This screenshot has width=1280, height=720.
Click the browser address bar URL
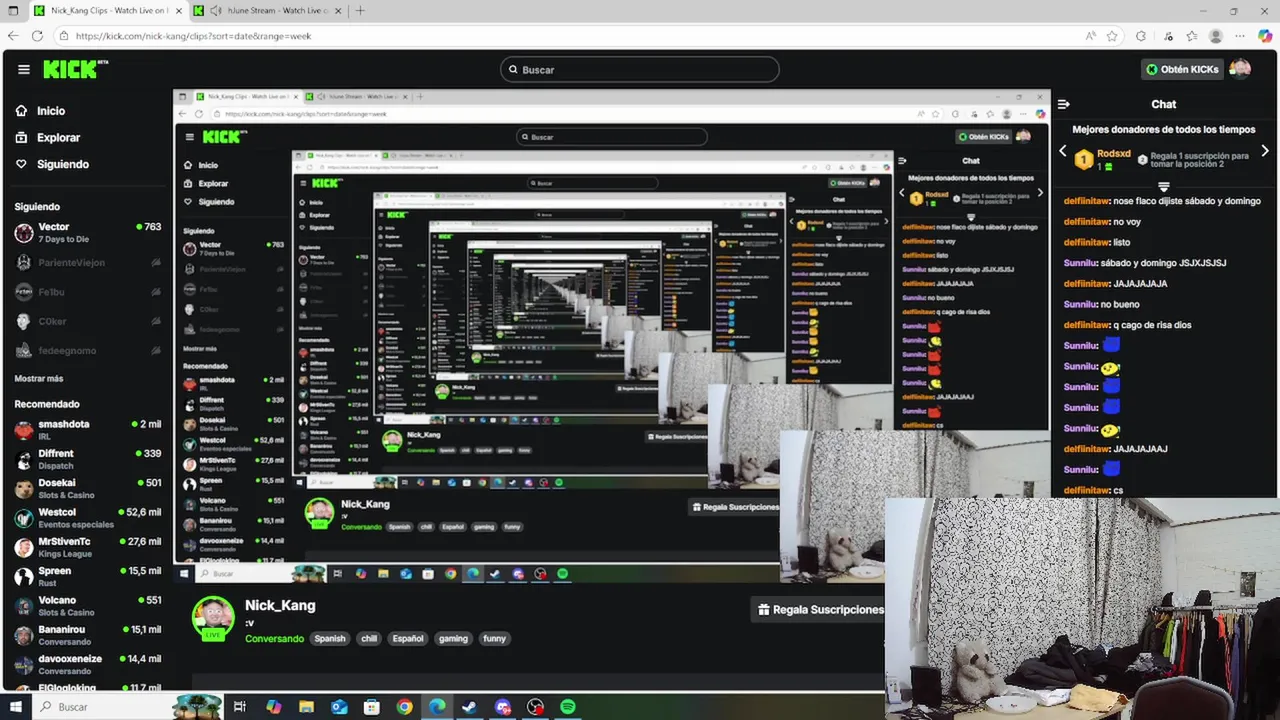[193, 36]
